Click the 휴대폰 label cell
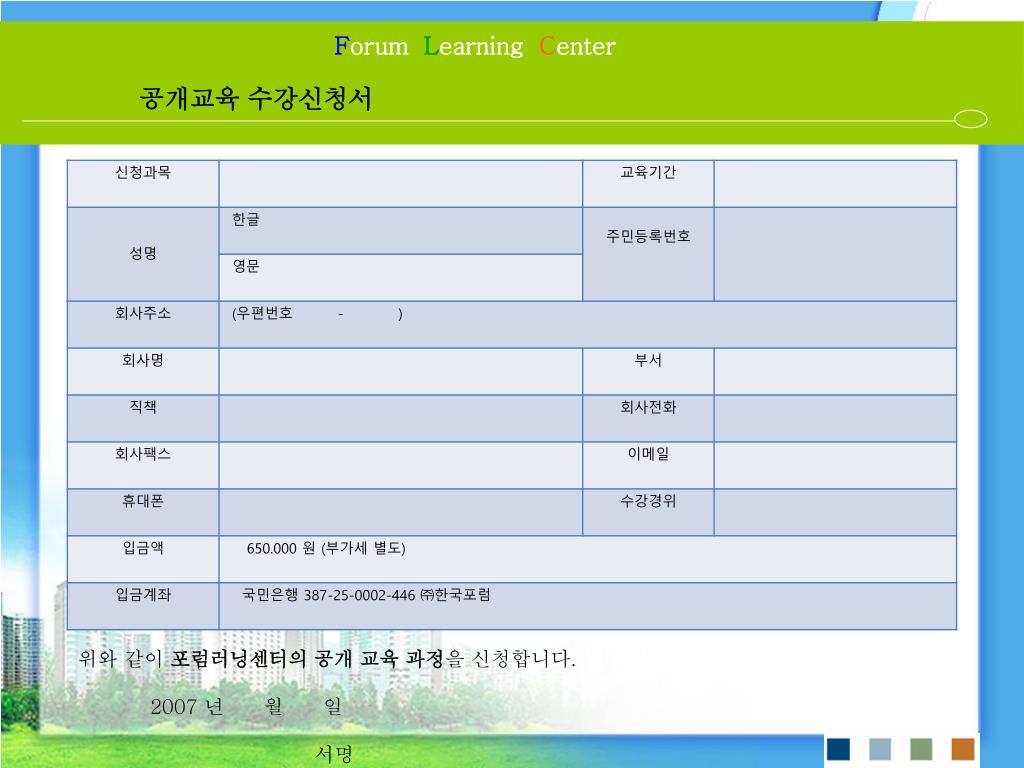Image resolution: width=1024 pixels, height=768 pixels. (x=143, y=513)
